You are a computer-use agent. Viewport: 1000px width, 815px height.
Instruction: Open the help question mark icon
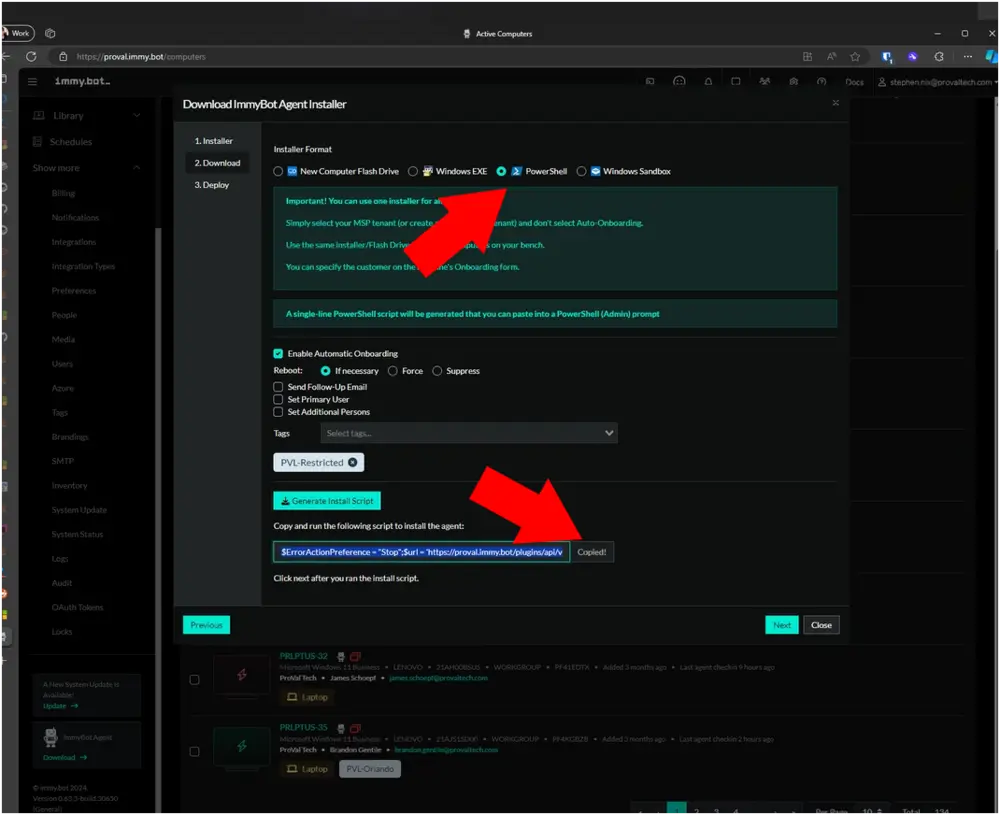pos(821,82)
